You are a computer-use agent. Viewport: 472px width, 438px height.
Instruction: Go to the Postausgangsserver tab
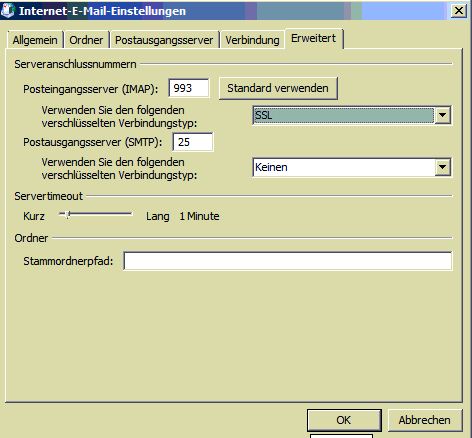coord(164,40)
